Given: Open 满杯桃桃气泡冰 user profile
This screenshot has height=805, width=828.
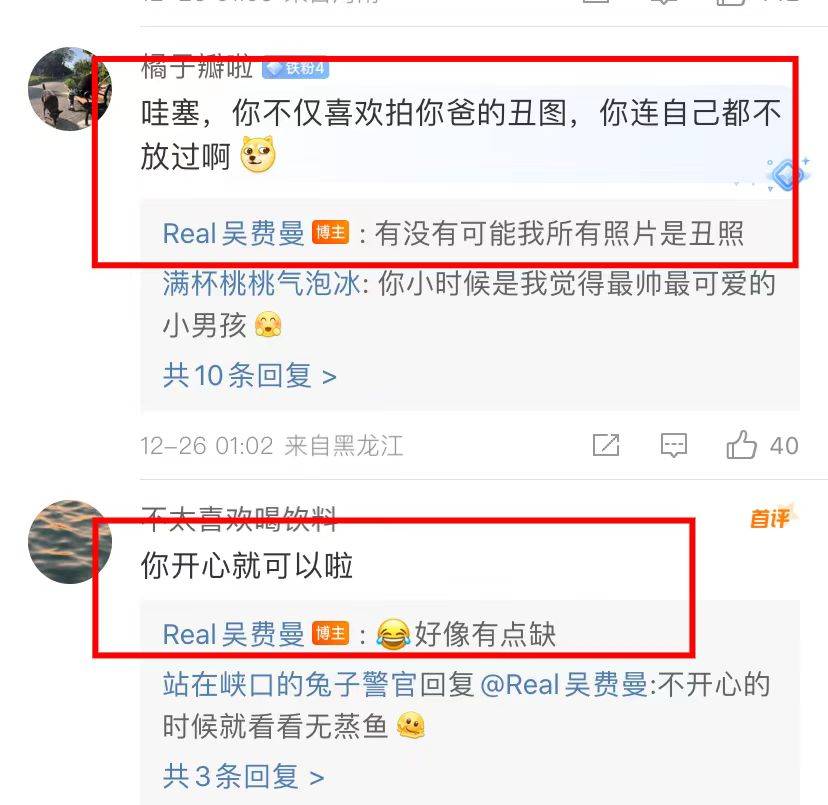Looking at the screenshot, I should [262, 284].
